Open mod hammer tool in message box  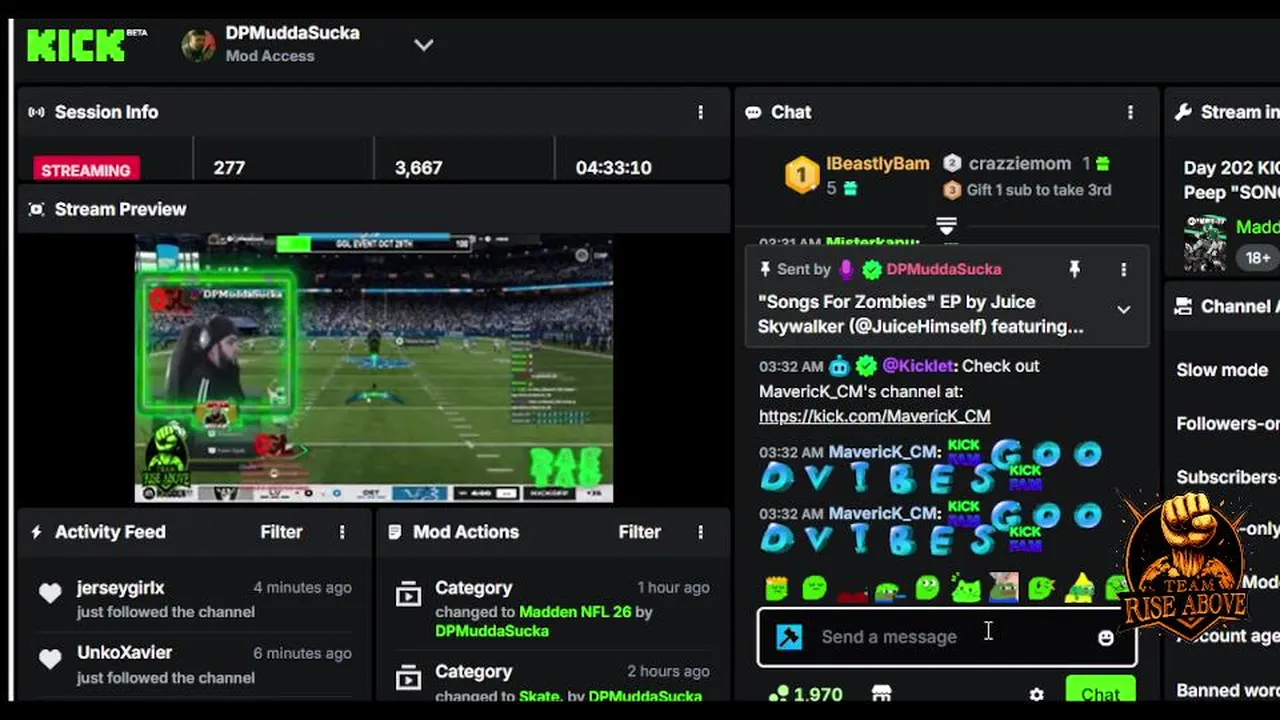[x=789, y=637]
